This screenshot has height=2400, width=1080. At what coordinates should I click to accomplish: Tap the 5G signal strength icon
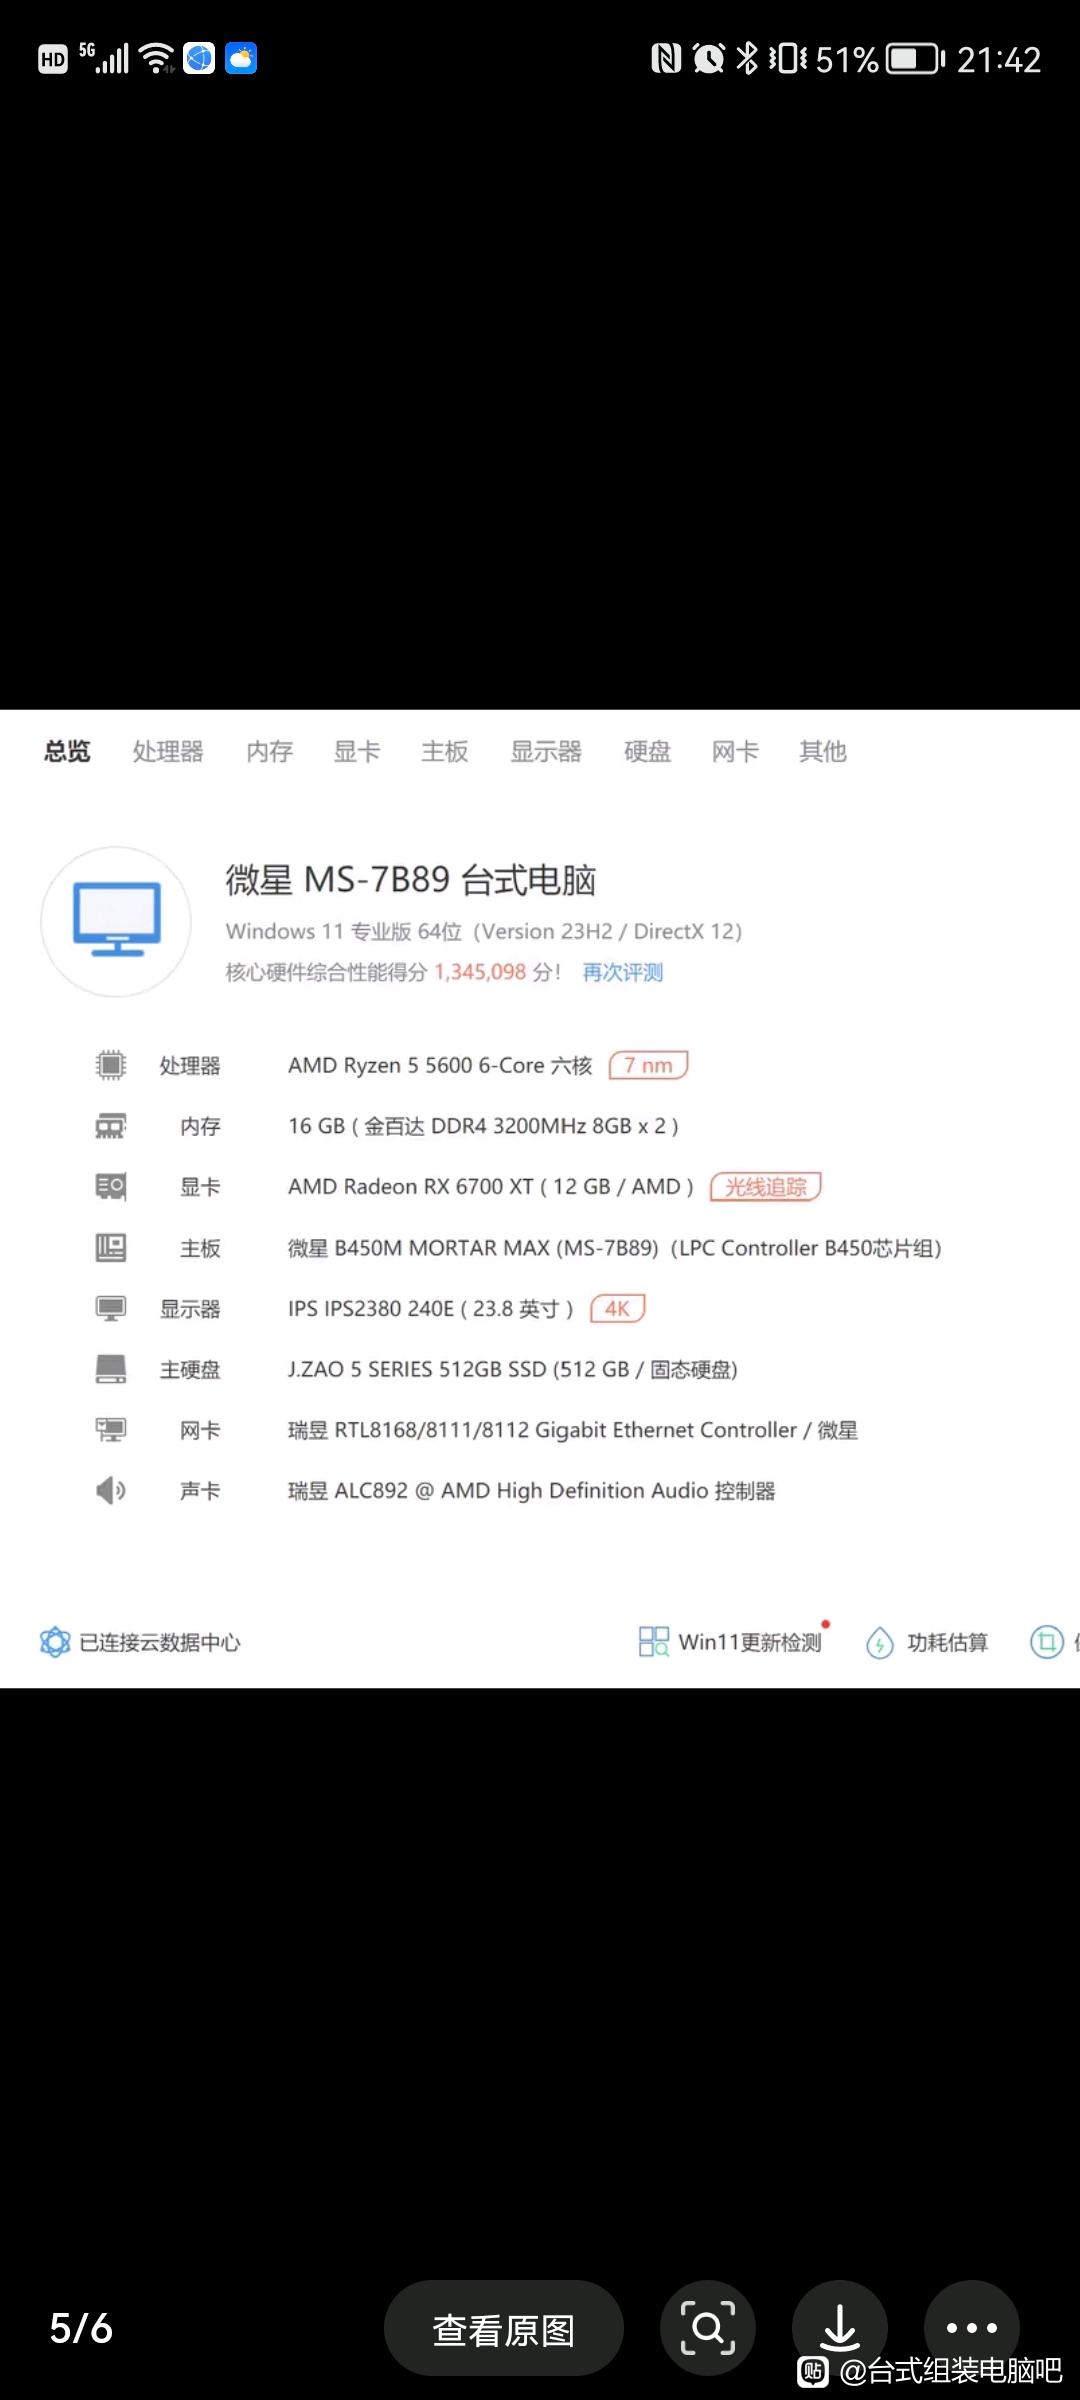104,58
